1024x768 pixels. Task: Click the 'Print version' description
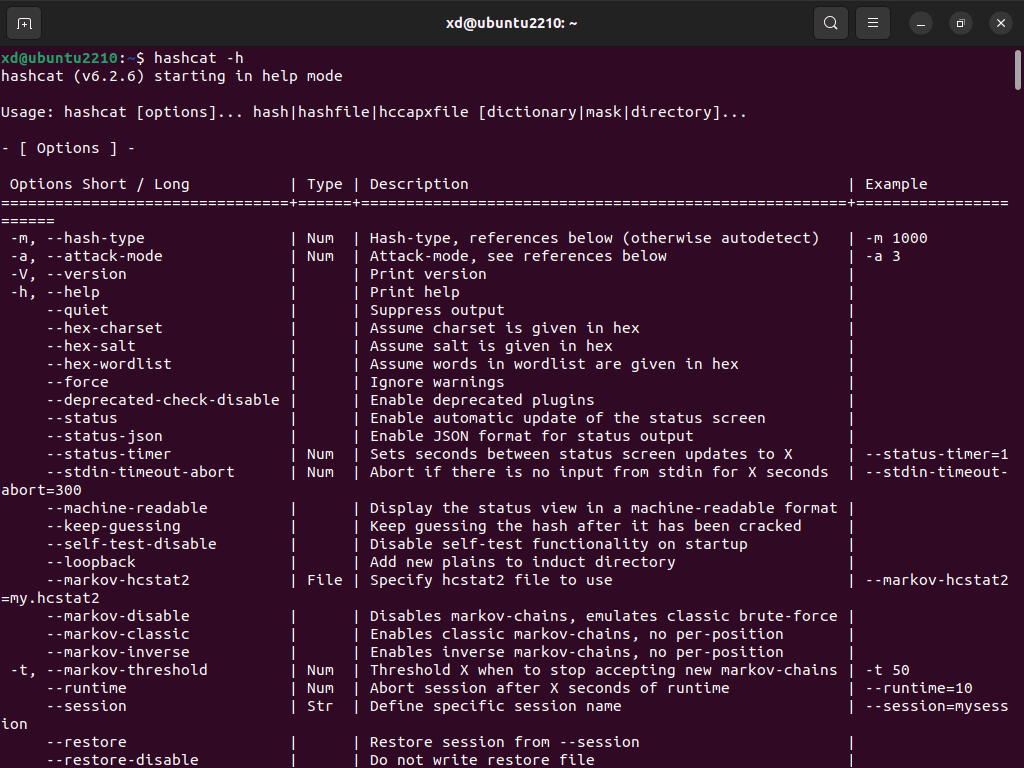pos(428,274)
